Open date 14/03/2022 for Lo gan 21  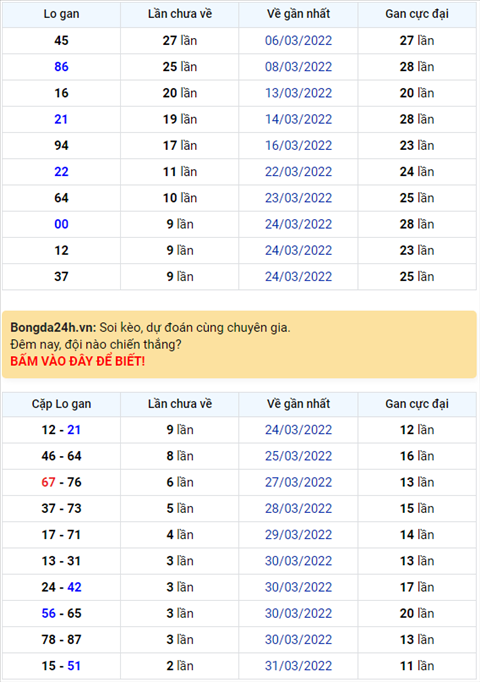click(x=298, y=119)
